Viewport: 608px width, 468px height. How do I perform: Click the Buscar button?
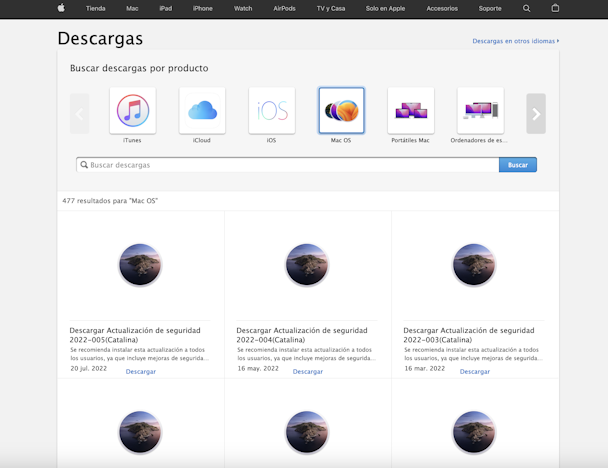(518, 165)
